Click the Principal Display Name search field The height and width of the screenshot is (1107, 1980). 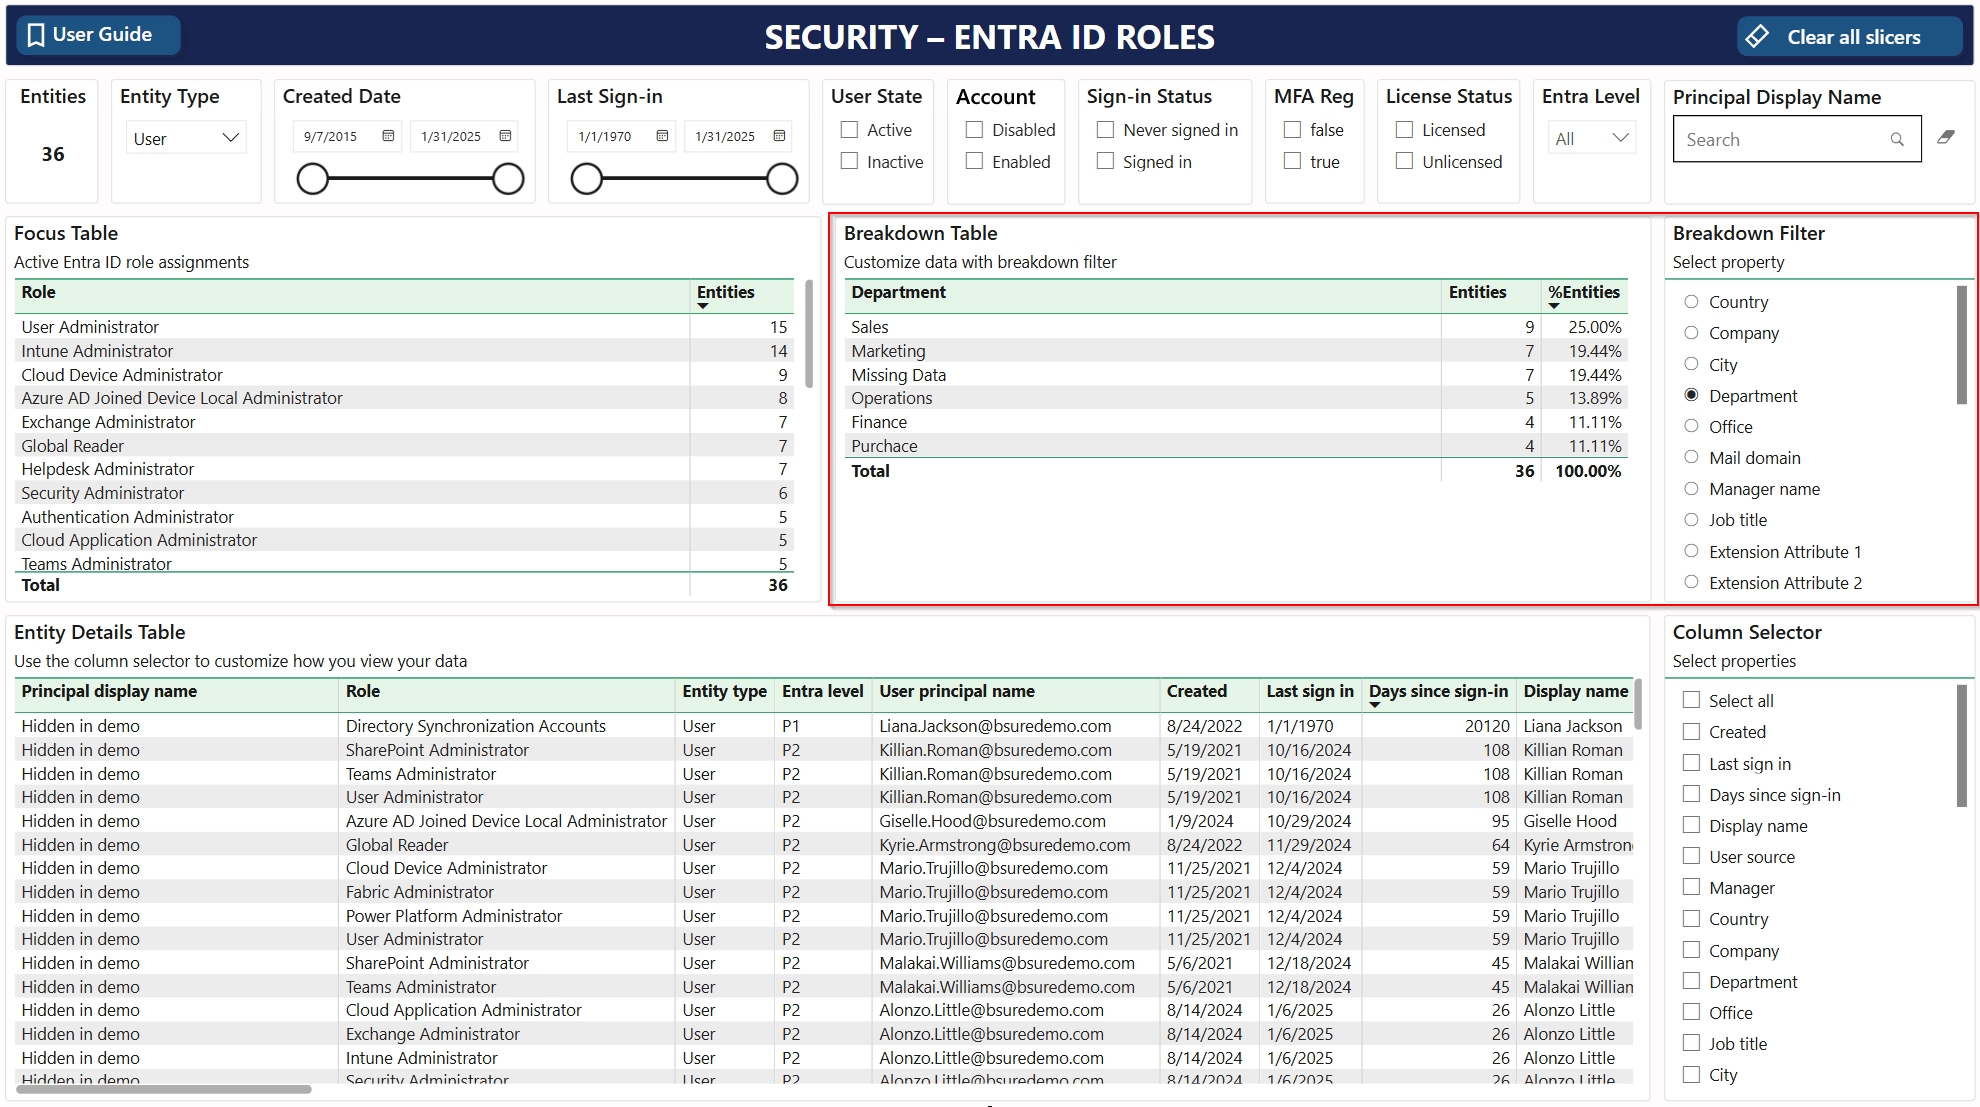click(1782, 140)
